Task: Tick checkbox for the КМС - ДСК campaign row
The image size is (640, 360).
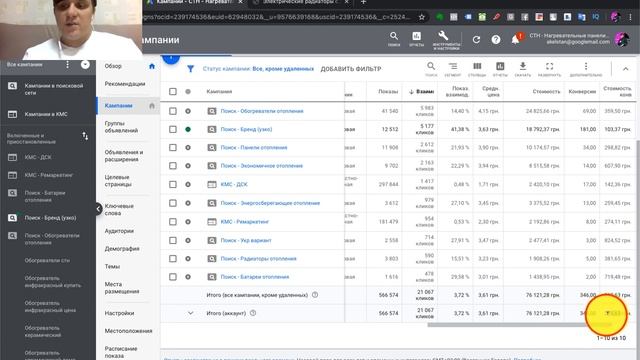Action: 173,184
